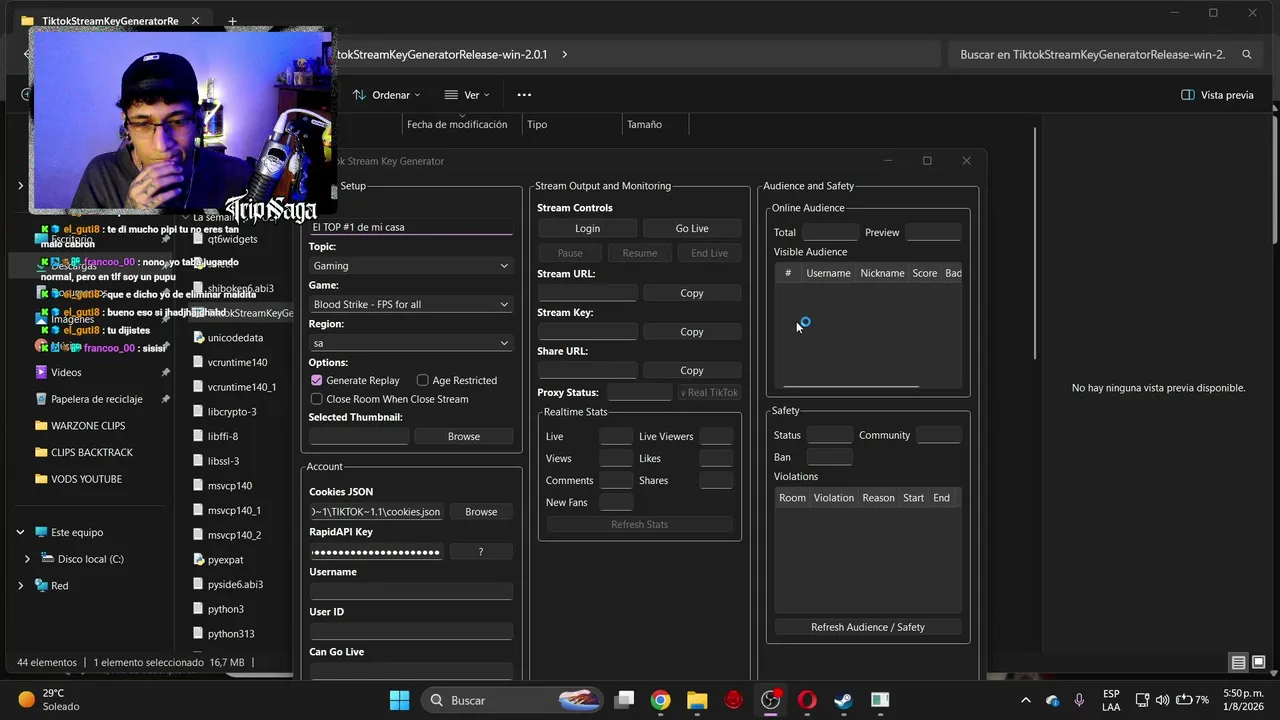Click the Nickname column header
1280x720 pixels.
pyautogui.click(x=882, y=273)
